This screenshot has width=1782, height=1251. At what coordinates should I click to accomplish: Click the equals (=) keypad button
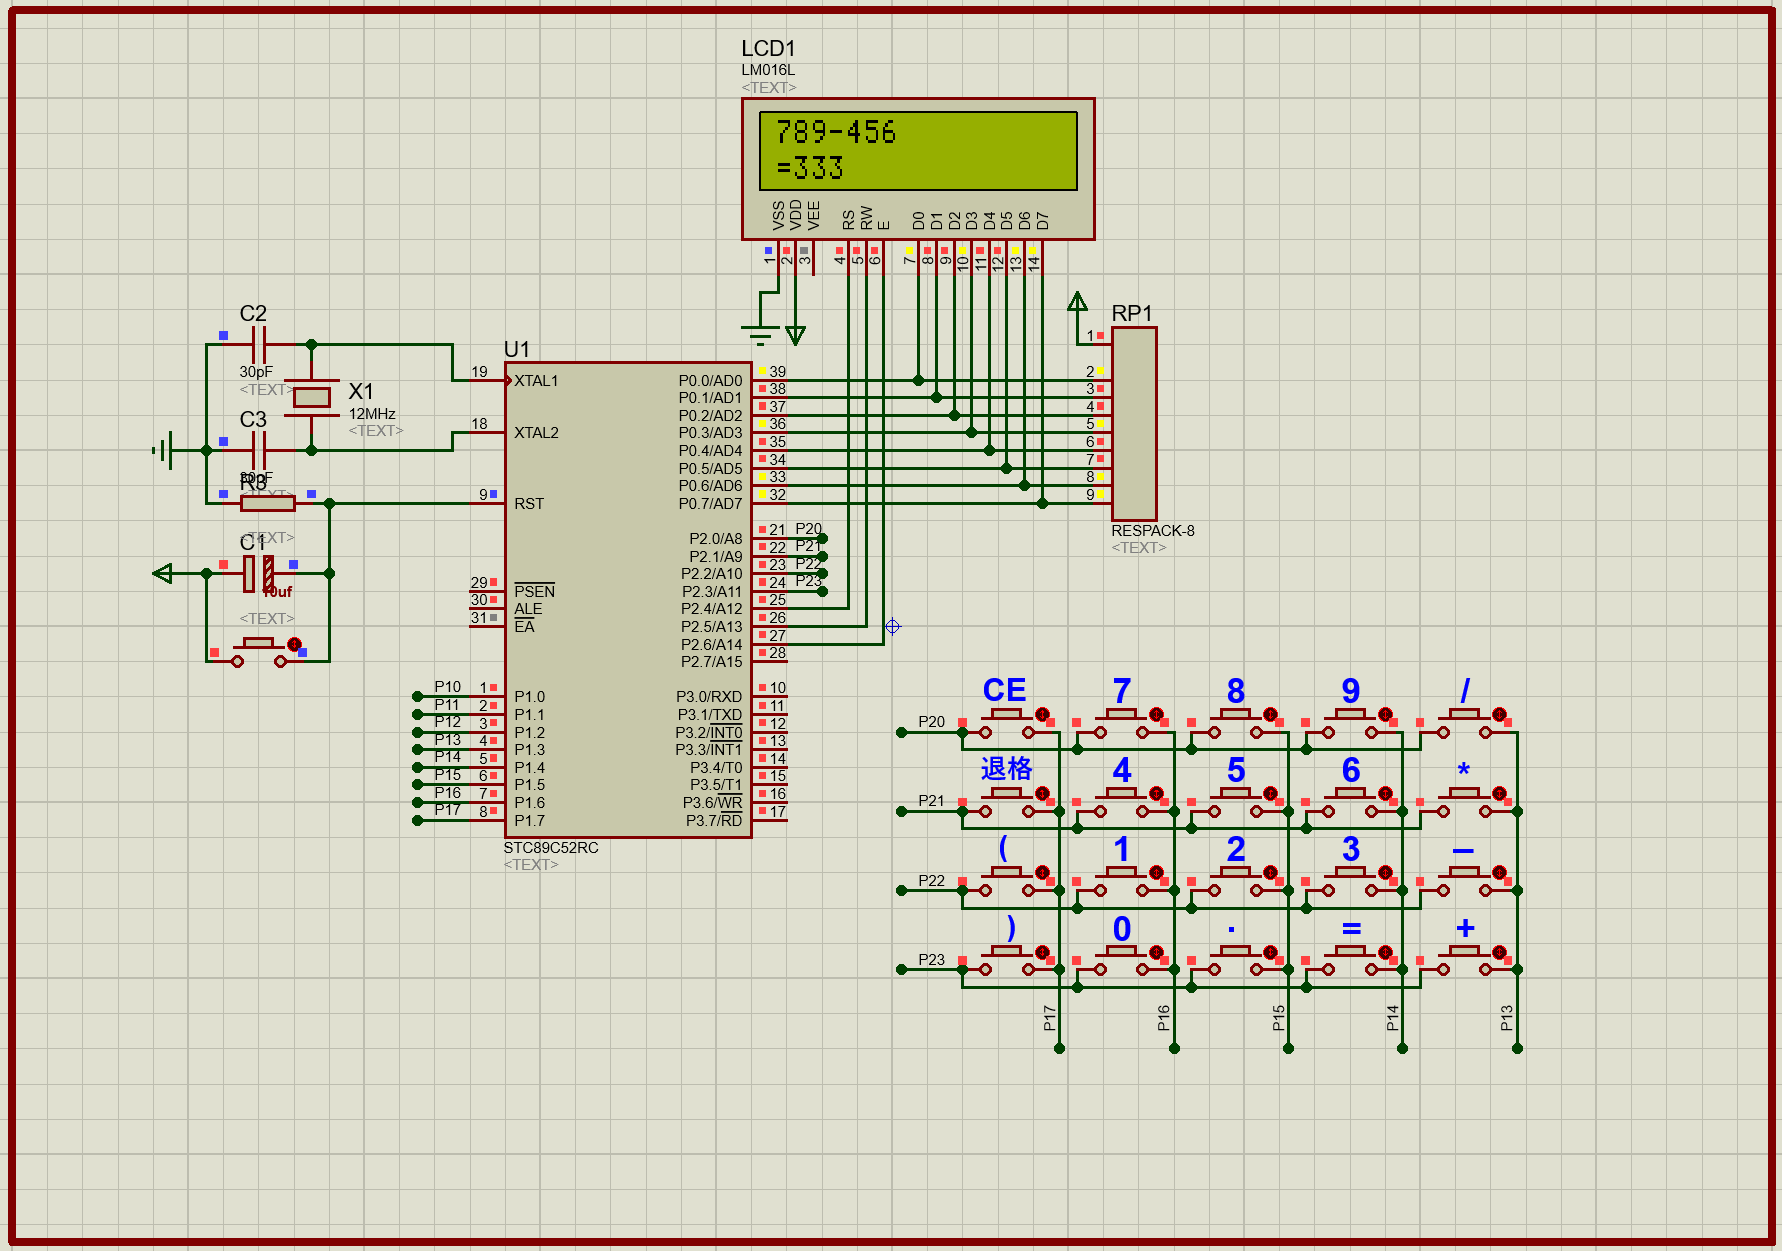pos(1350,960)
